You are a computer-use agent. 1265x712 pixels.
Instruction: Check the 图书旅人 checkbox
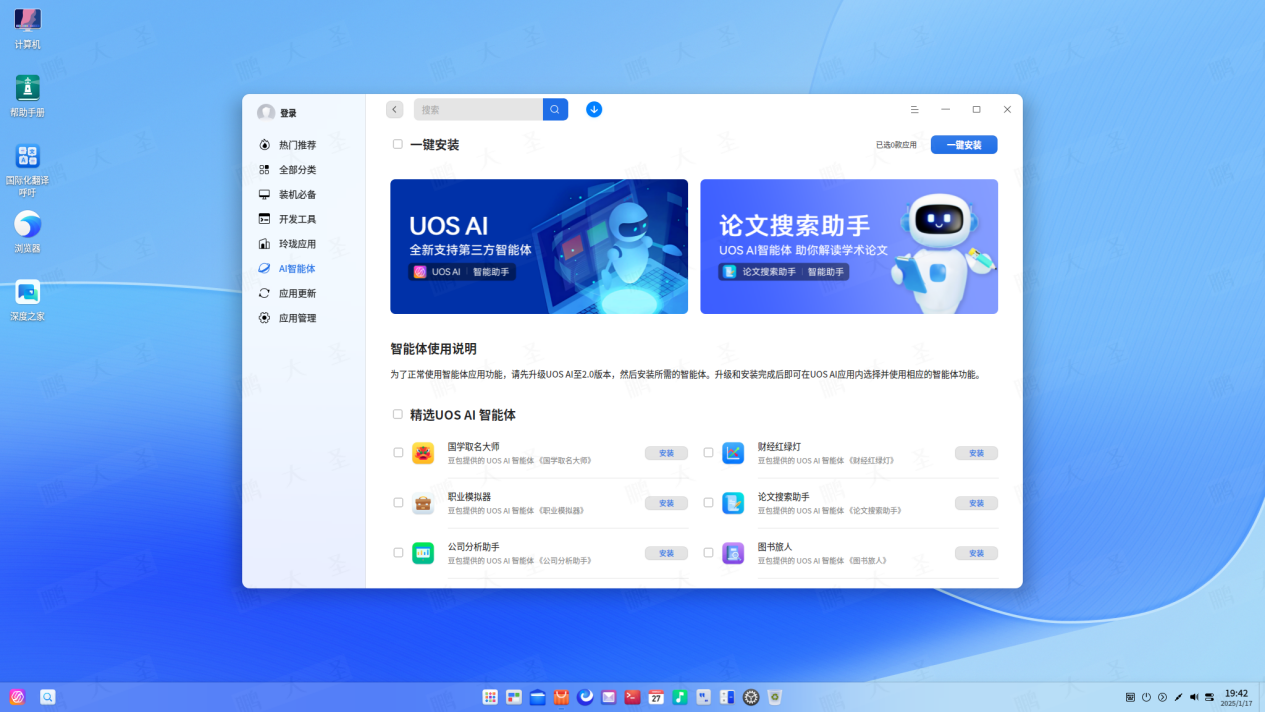click(x=708, y=553)
